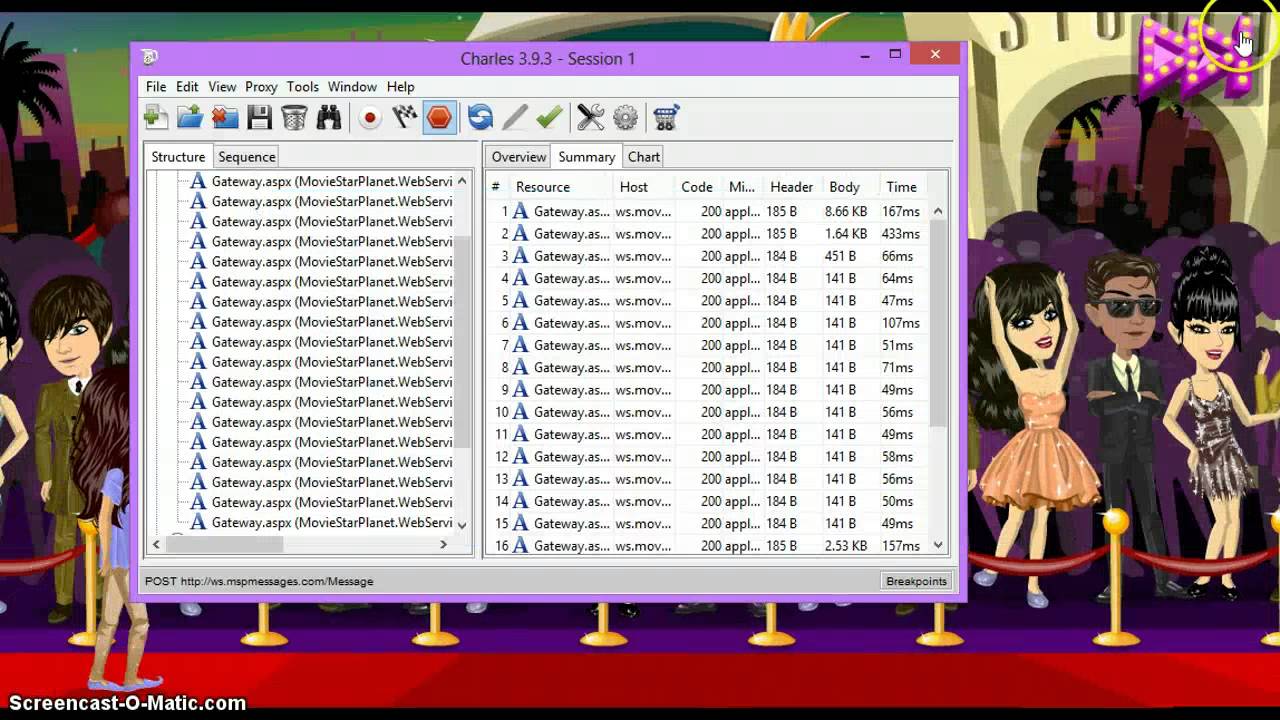Open a saved session via the folder icon
Viewport: 1280px width, 720px height.
click(190, 118)
